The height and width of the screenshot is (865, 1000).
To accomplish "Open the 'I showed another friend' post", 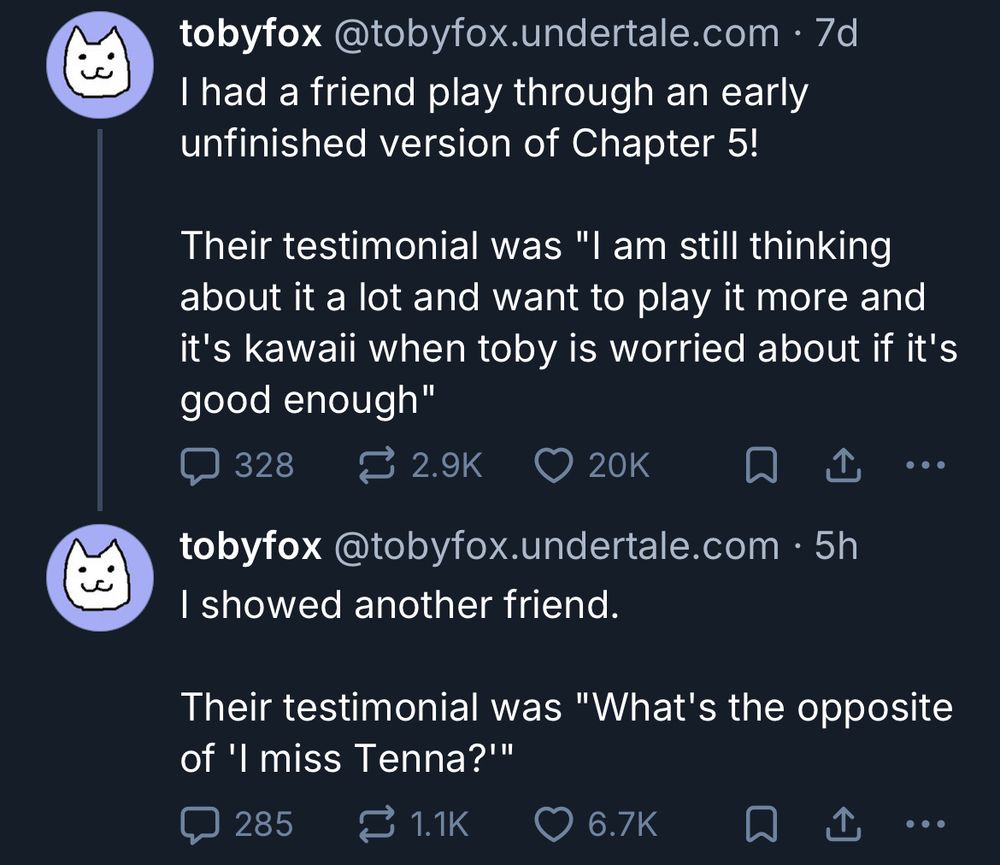I will (400, 606).
